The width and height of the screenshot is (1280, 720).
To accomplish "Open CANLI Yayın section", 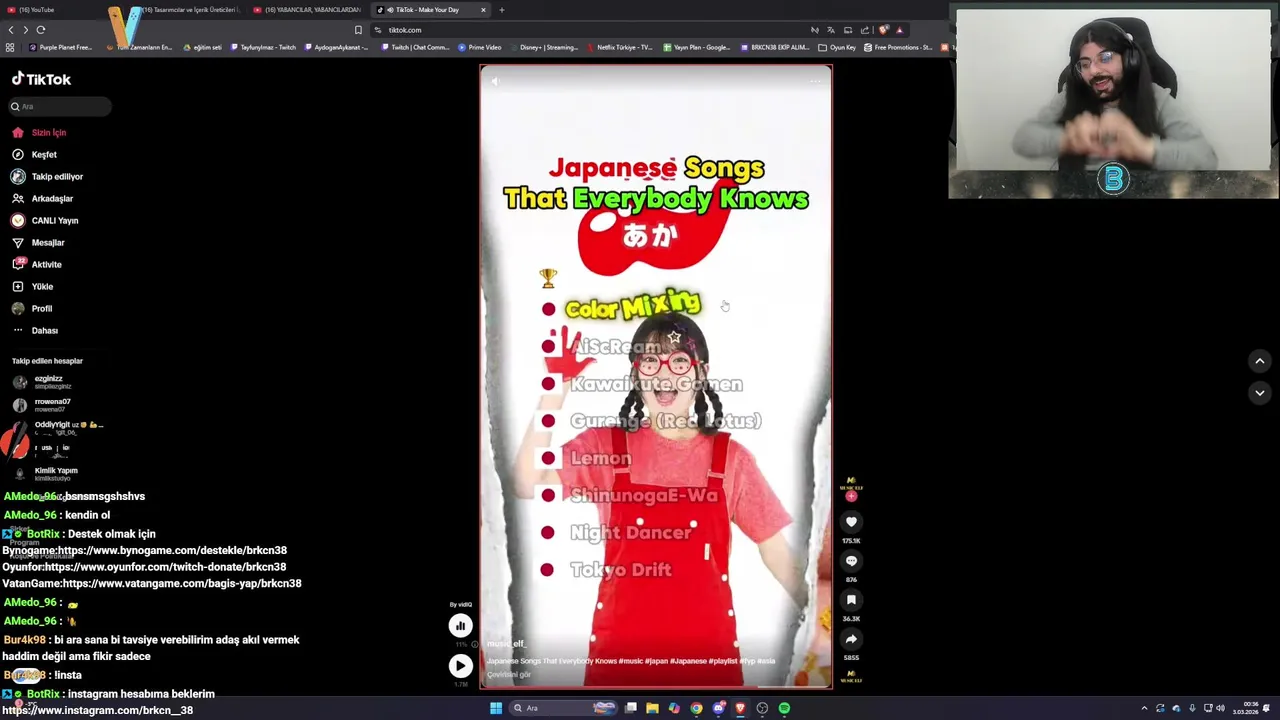I will [x=44, y=220].
